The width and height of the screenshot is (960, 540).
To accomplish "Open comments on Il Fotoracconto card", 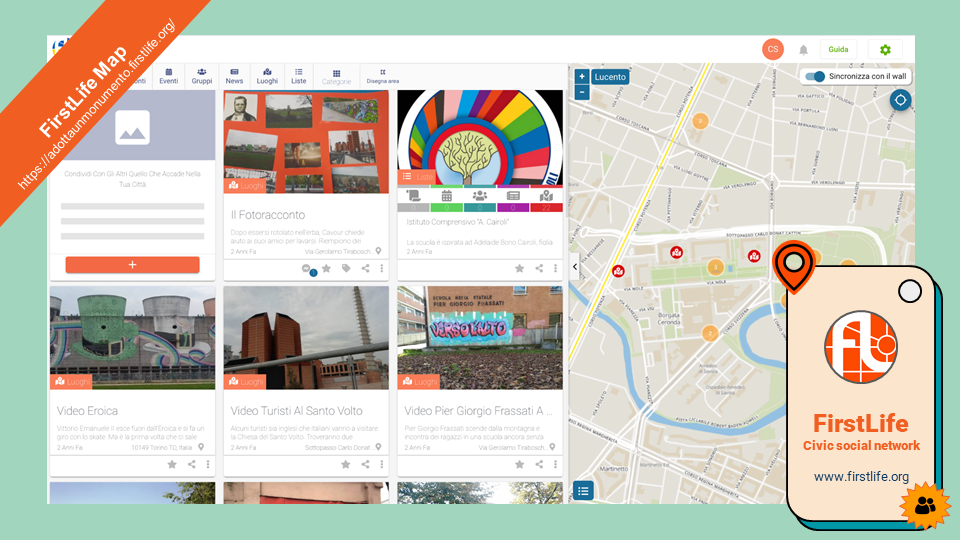I will (x=307, y=269).
